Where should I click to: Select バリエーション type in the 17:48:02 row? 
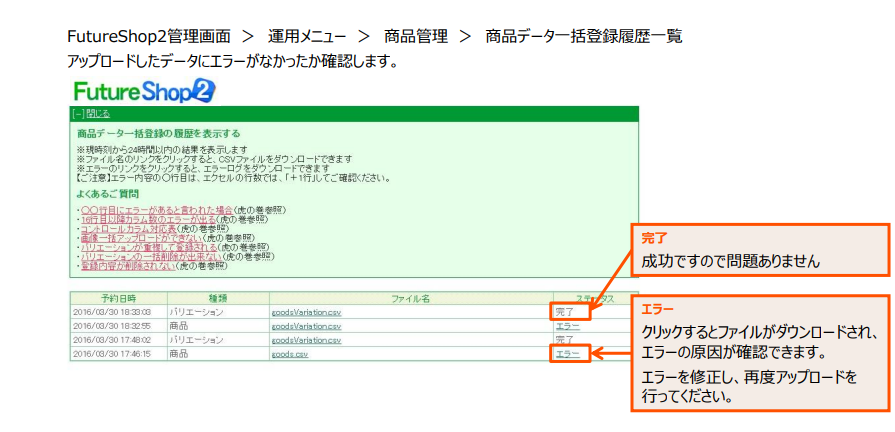pyautogui.click(x=196, y=340)
